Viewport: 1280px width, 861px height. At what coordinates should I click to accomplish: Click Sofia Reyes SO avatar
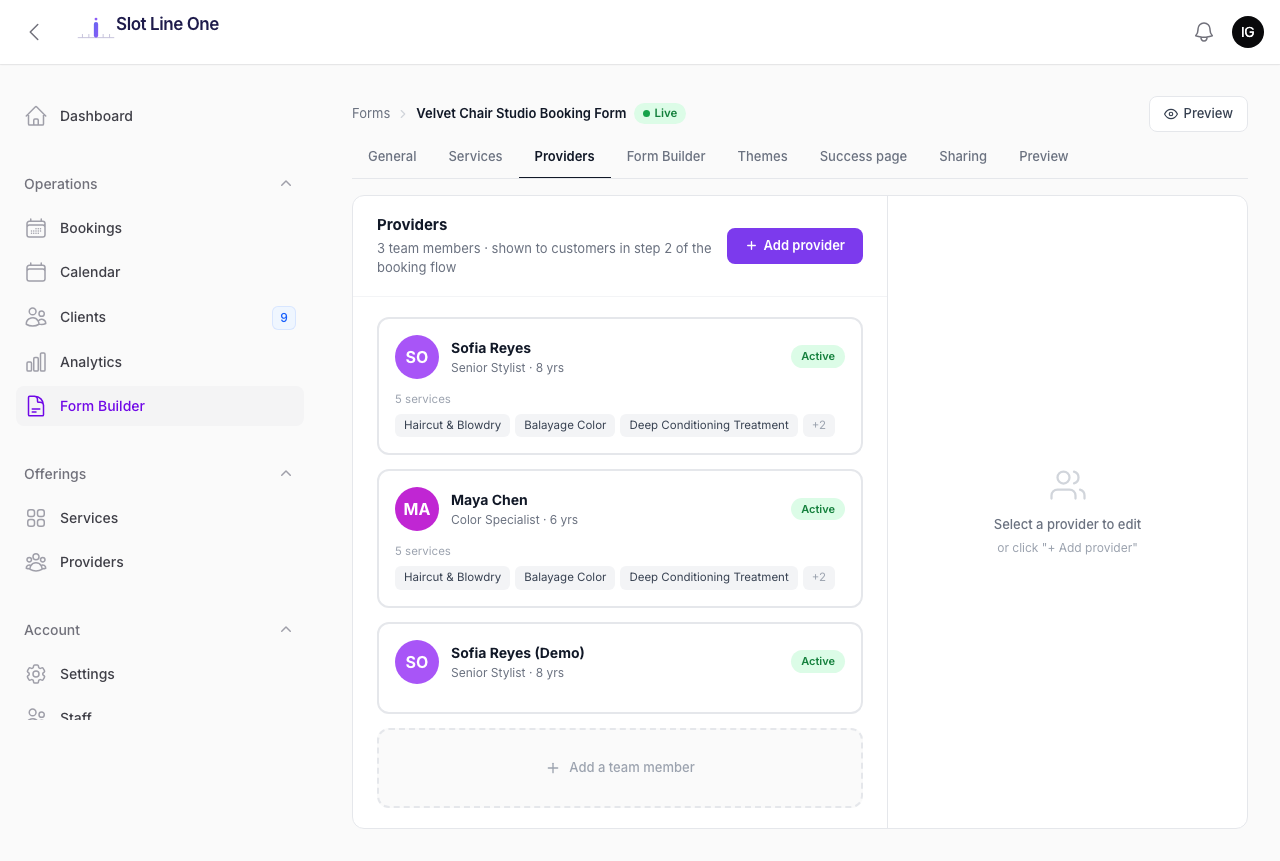point(417,357)
